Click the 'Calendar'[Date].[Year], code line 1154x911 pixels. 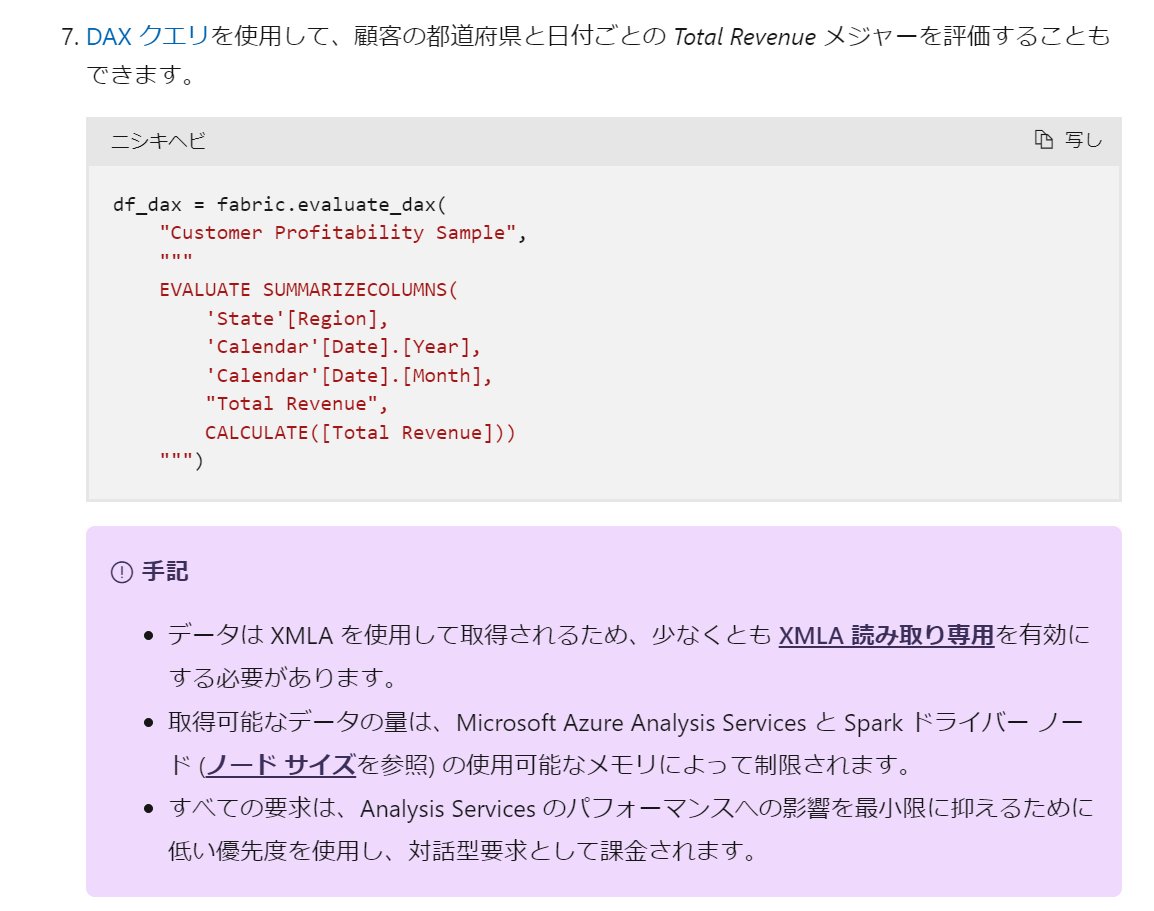(343, 347)
